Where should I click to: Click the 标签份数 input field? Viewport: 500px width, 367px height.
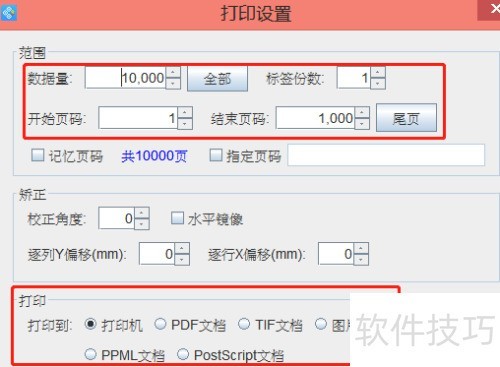[x=353, y=78]
